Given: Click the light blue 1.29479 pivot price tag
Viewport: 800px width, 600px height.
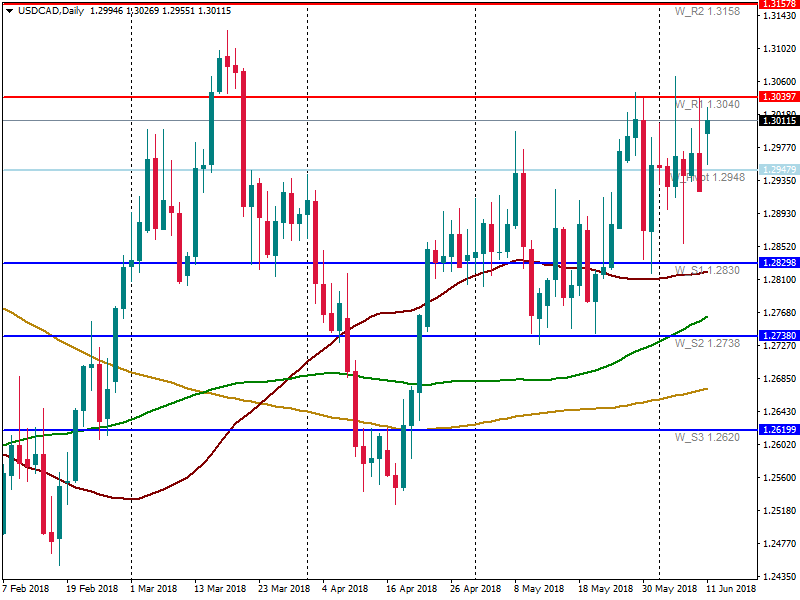Looking at the screenshot, I should pyautogui.click(x=778, y=170).
